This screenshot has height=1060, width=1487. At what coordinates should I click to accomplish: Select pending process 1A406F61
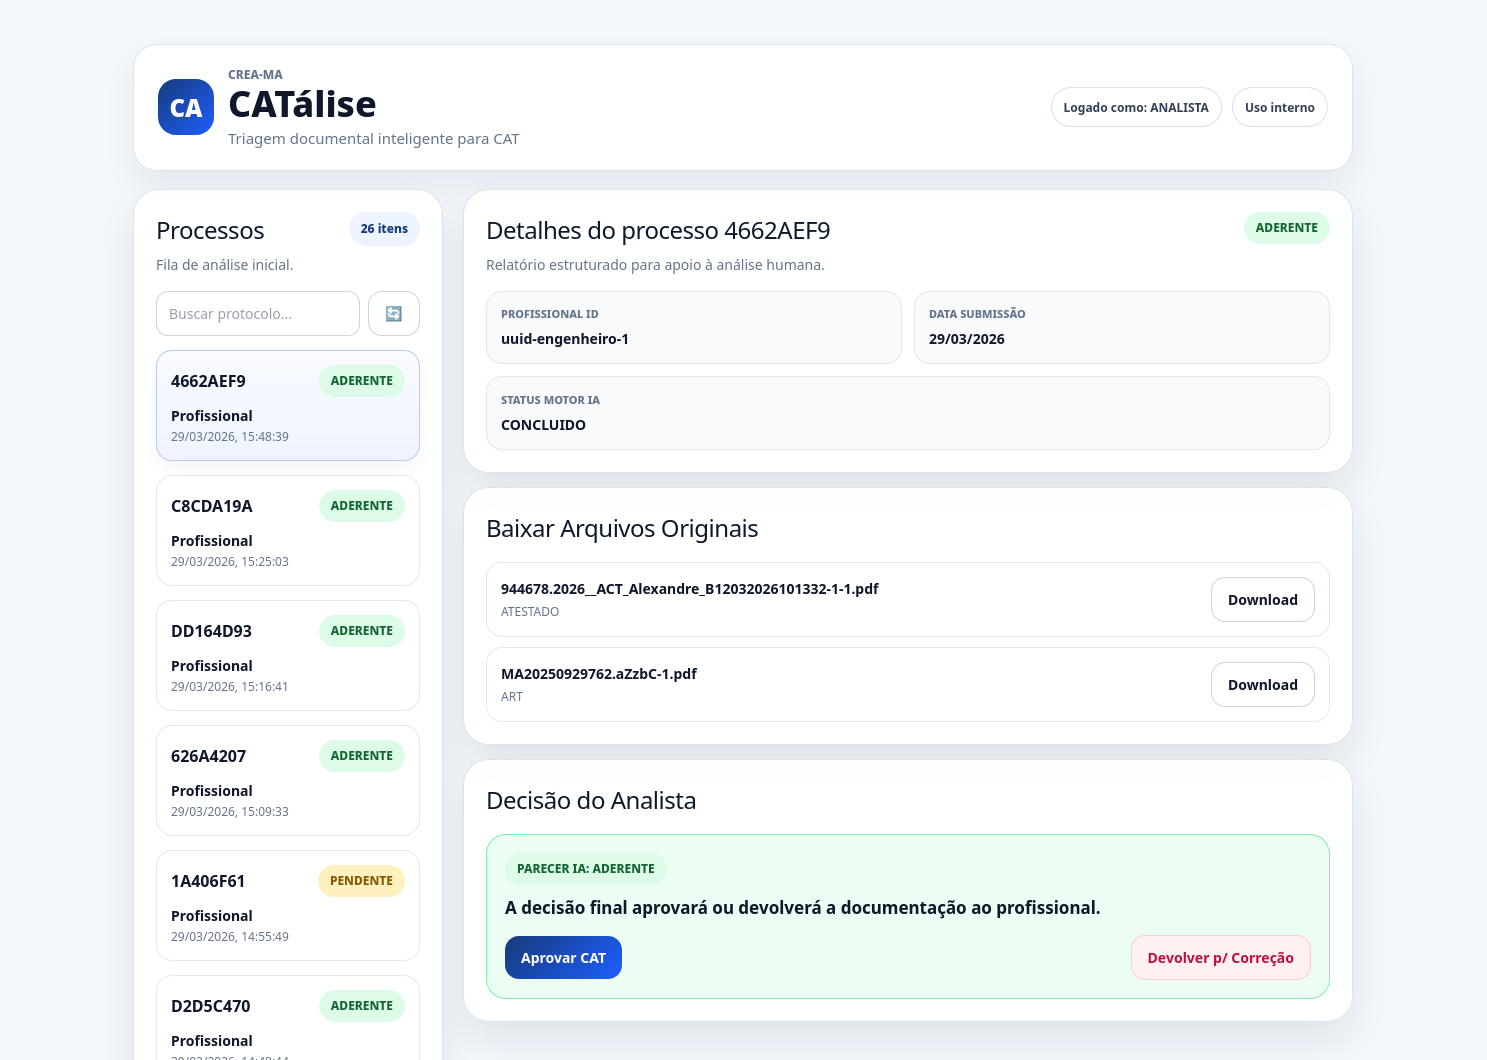coord(287,905)
